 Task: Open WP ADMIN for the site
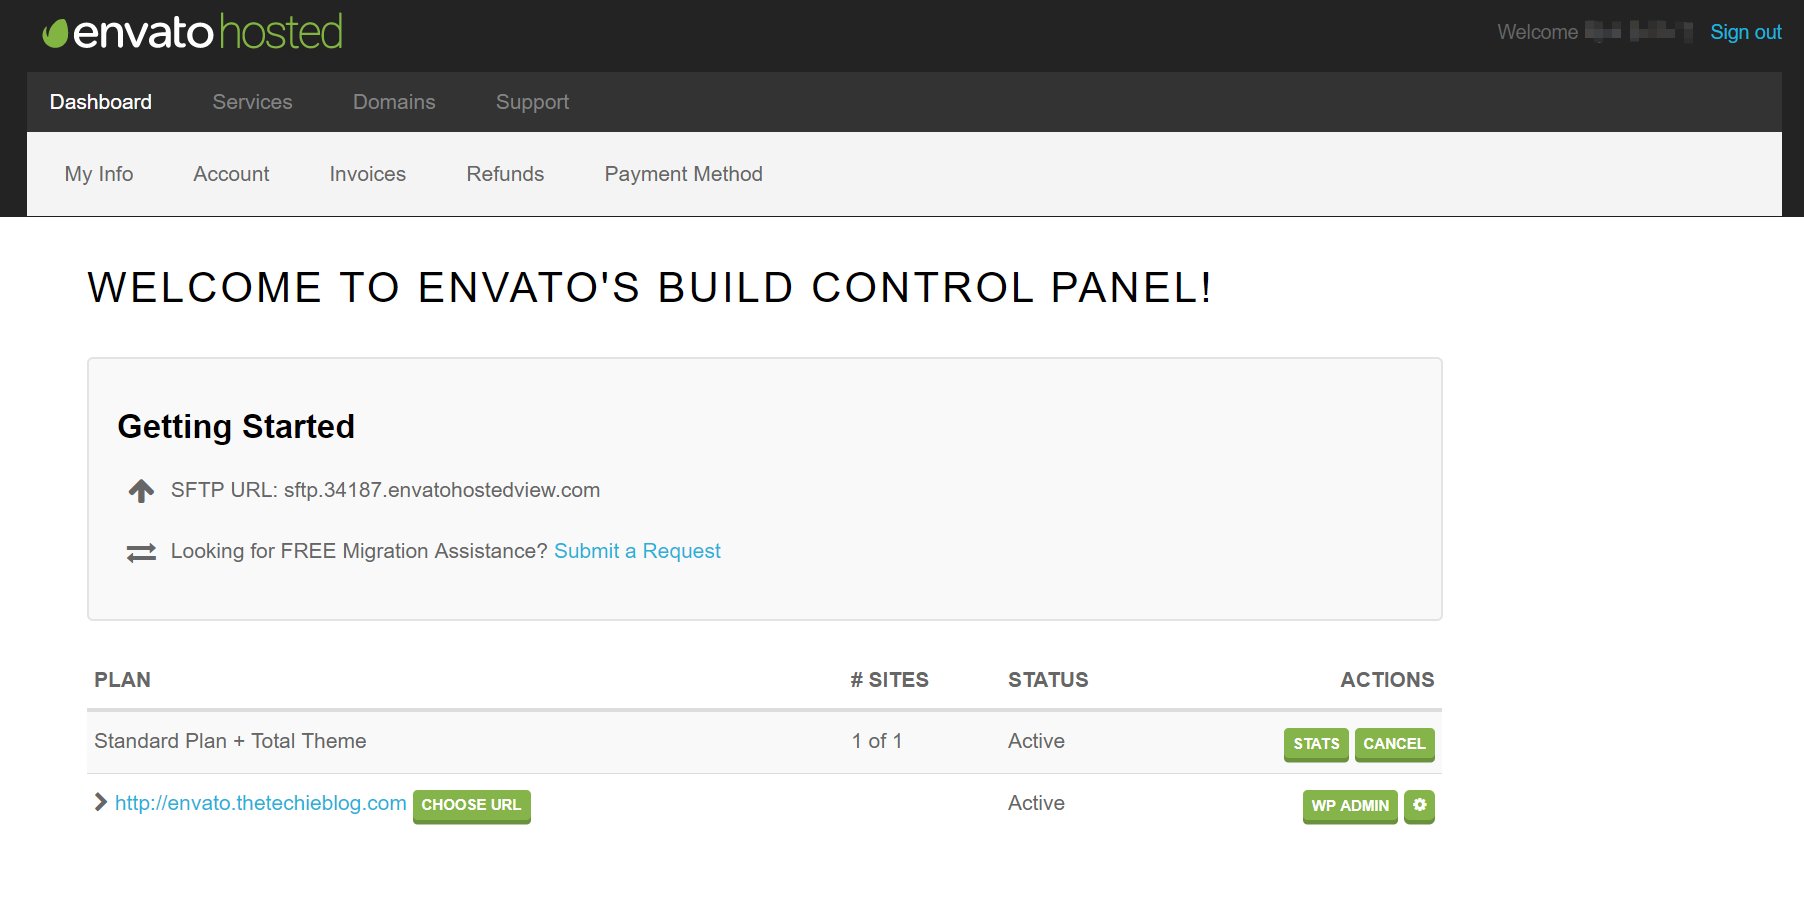click(1350, 806)
